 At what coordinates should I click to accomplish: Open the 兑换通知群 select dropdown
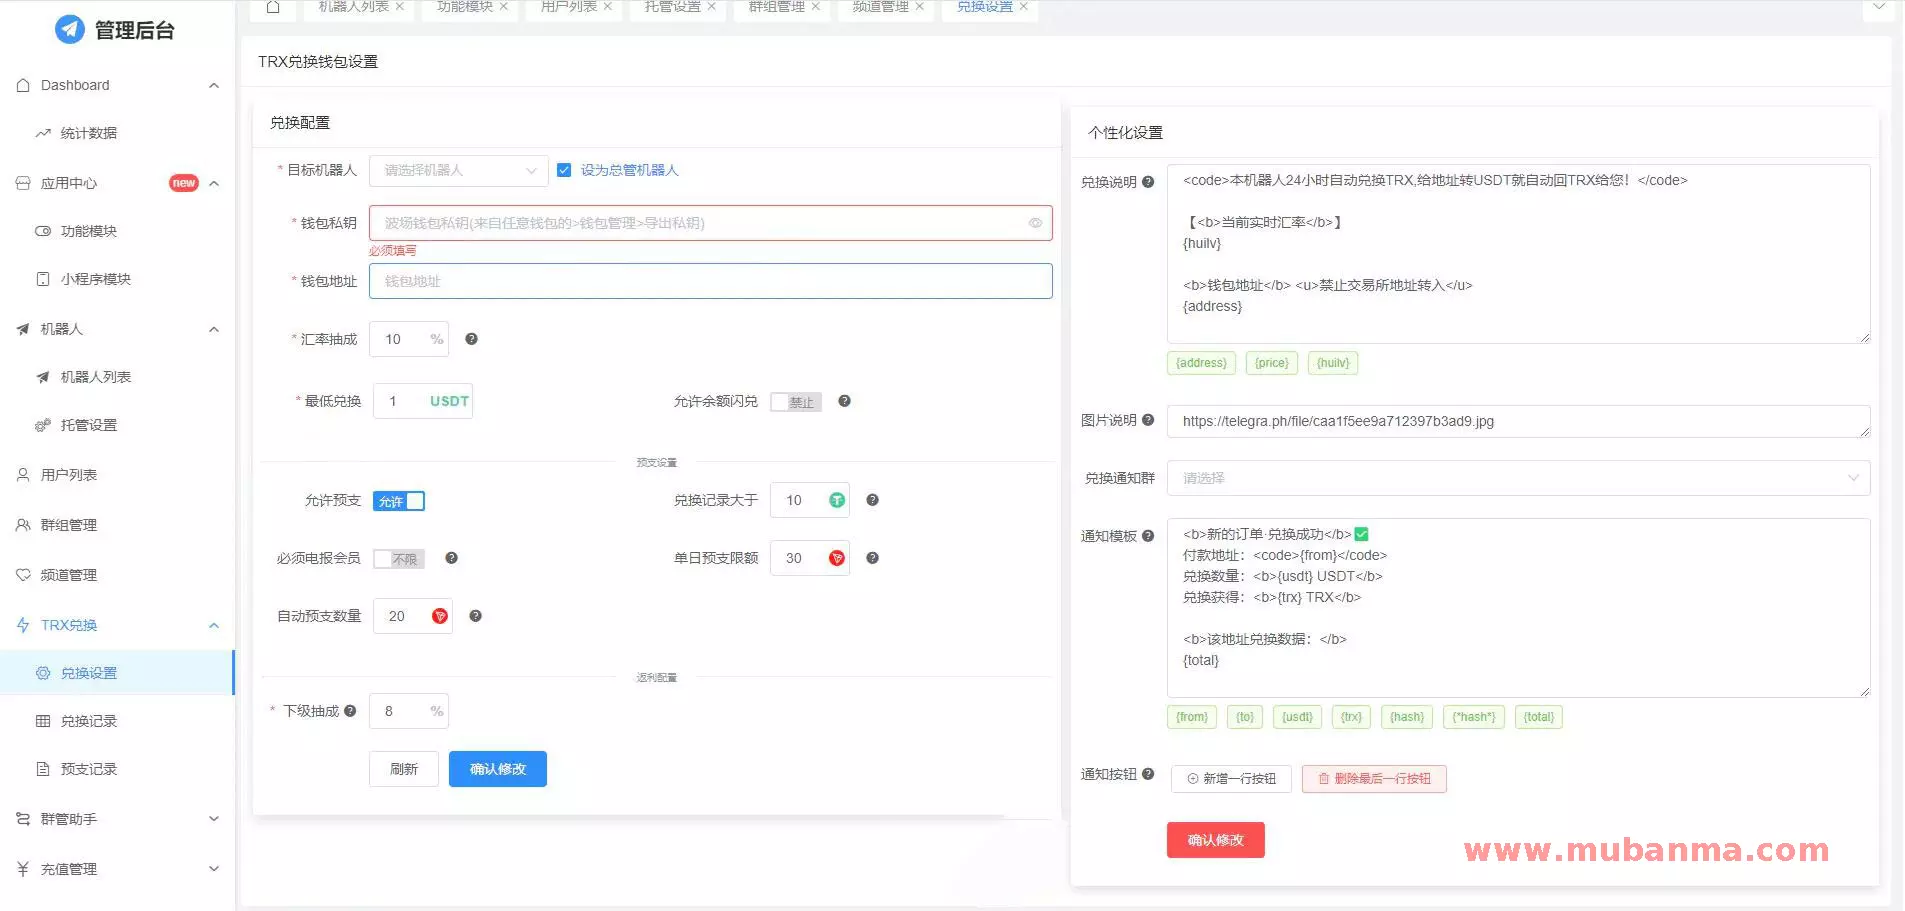(x=1517, y=478)
